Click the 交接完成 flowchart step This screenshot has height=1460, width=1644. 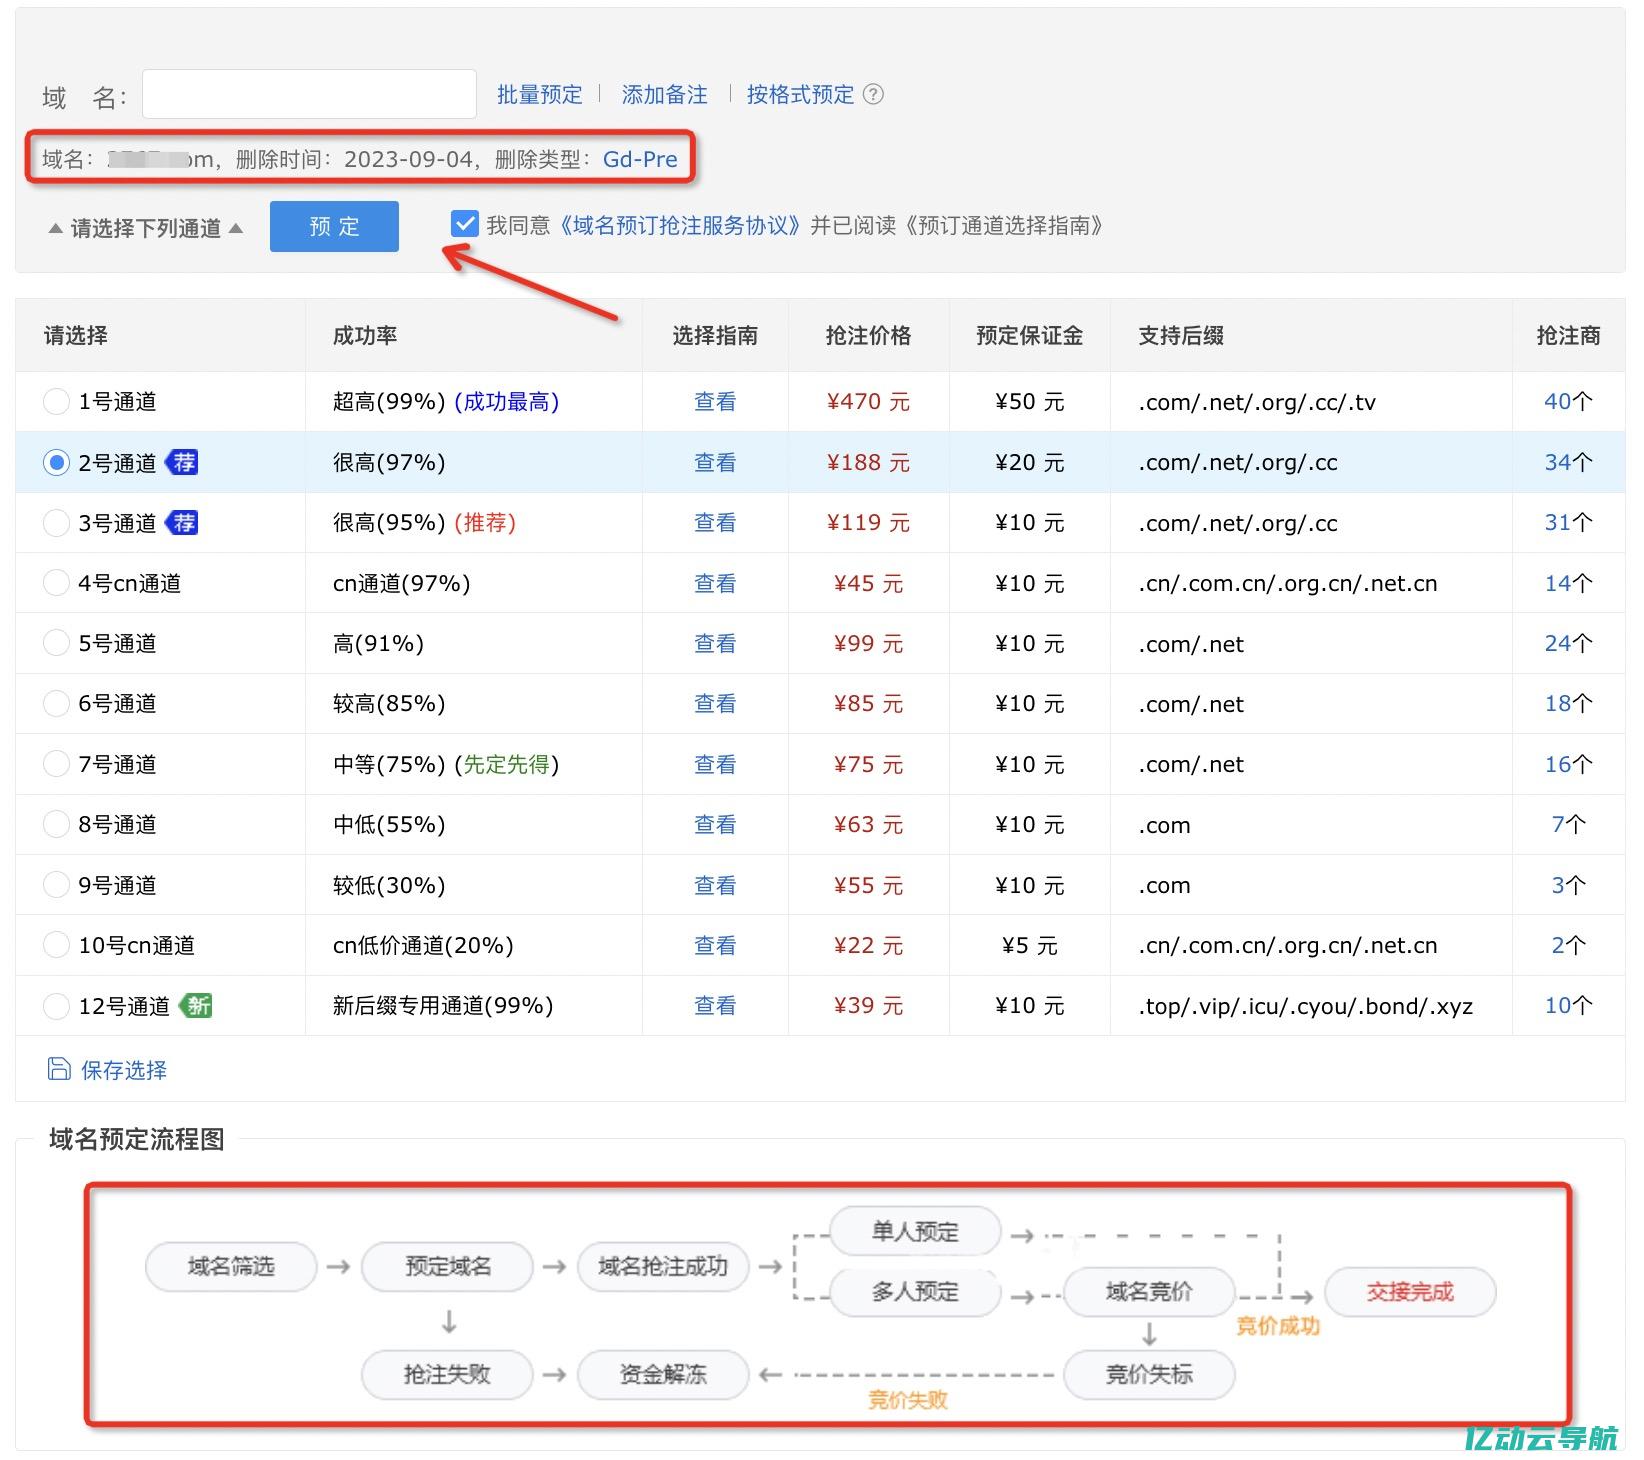click(x=1410, y=1292)
